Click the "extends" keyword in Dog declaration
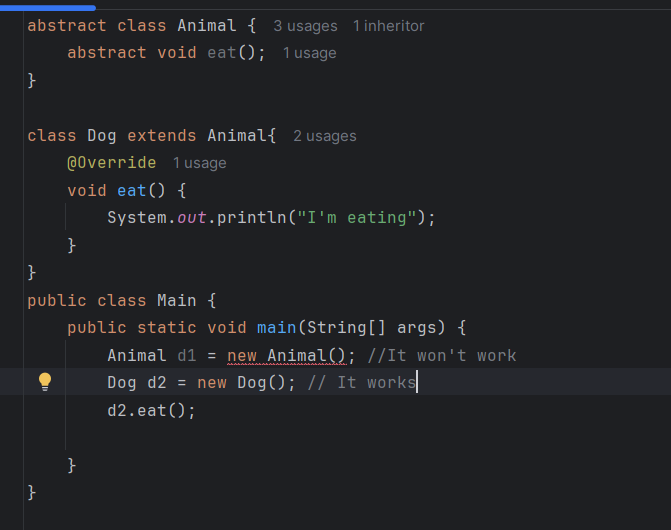Image resolution: width=671 pixels, height=530 pixels. pyautogui.click(x=162, y=136)
